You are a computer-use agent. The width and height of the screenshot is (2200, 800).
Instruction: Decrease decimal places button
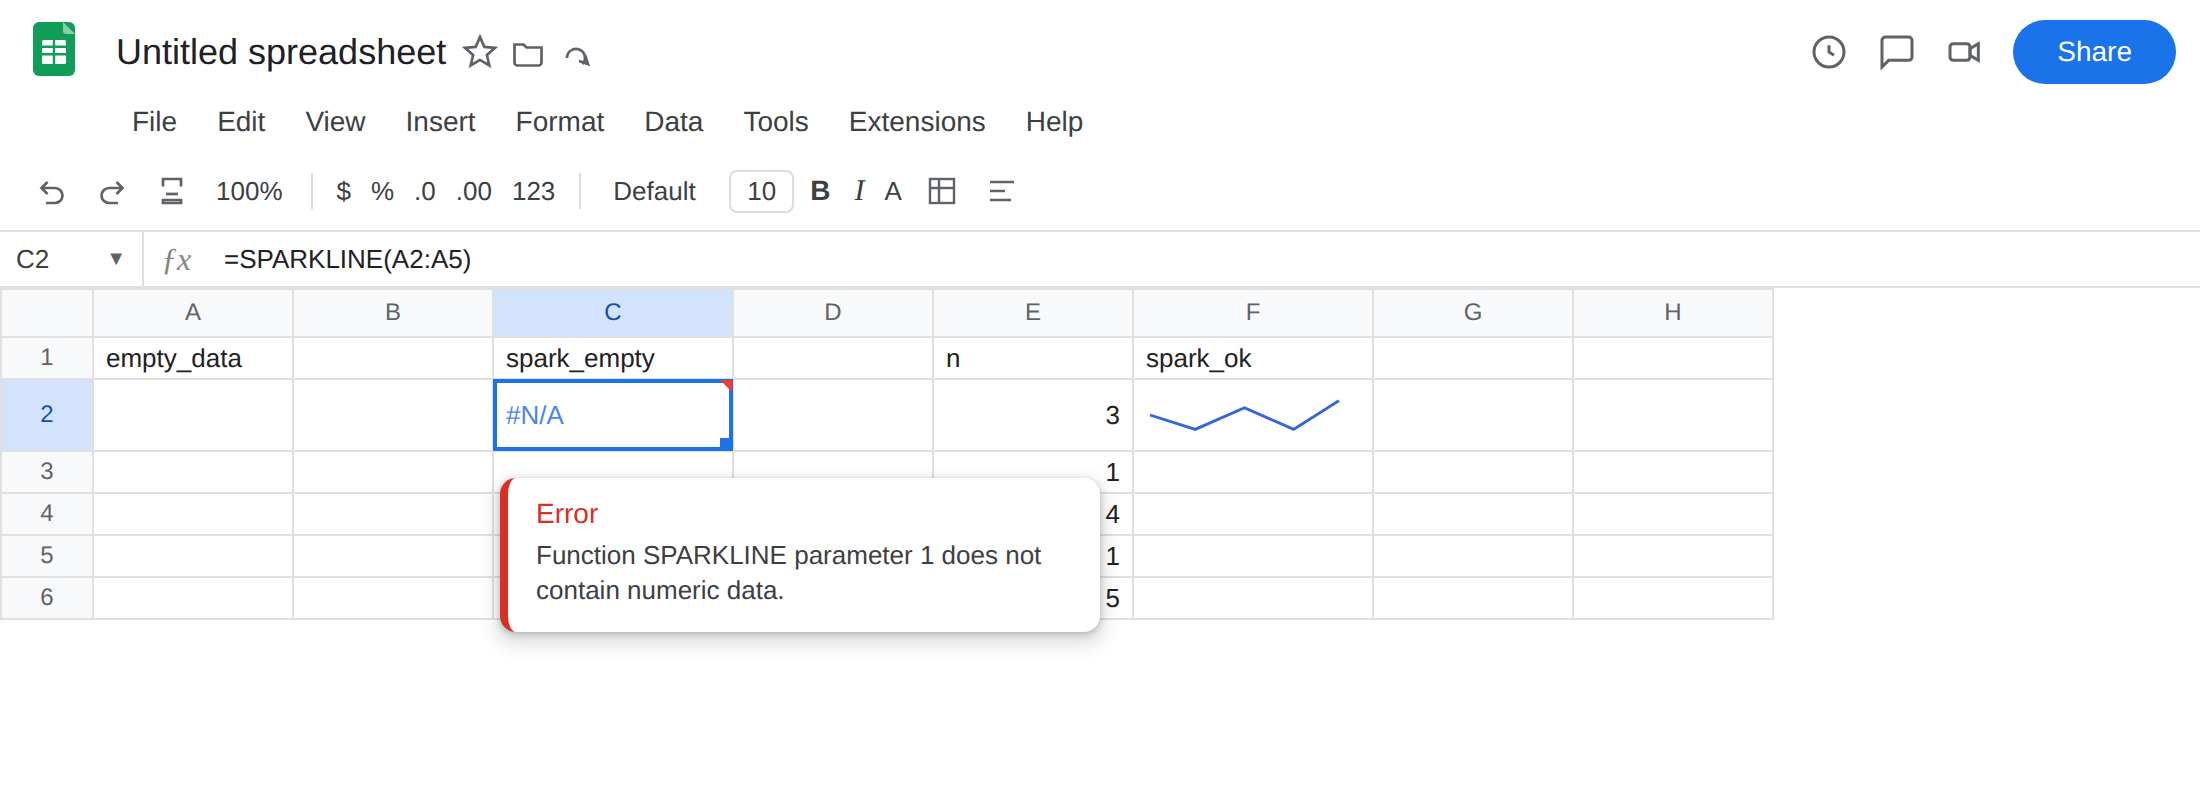click(x=425, y=191)
